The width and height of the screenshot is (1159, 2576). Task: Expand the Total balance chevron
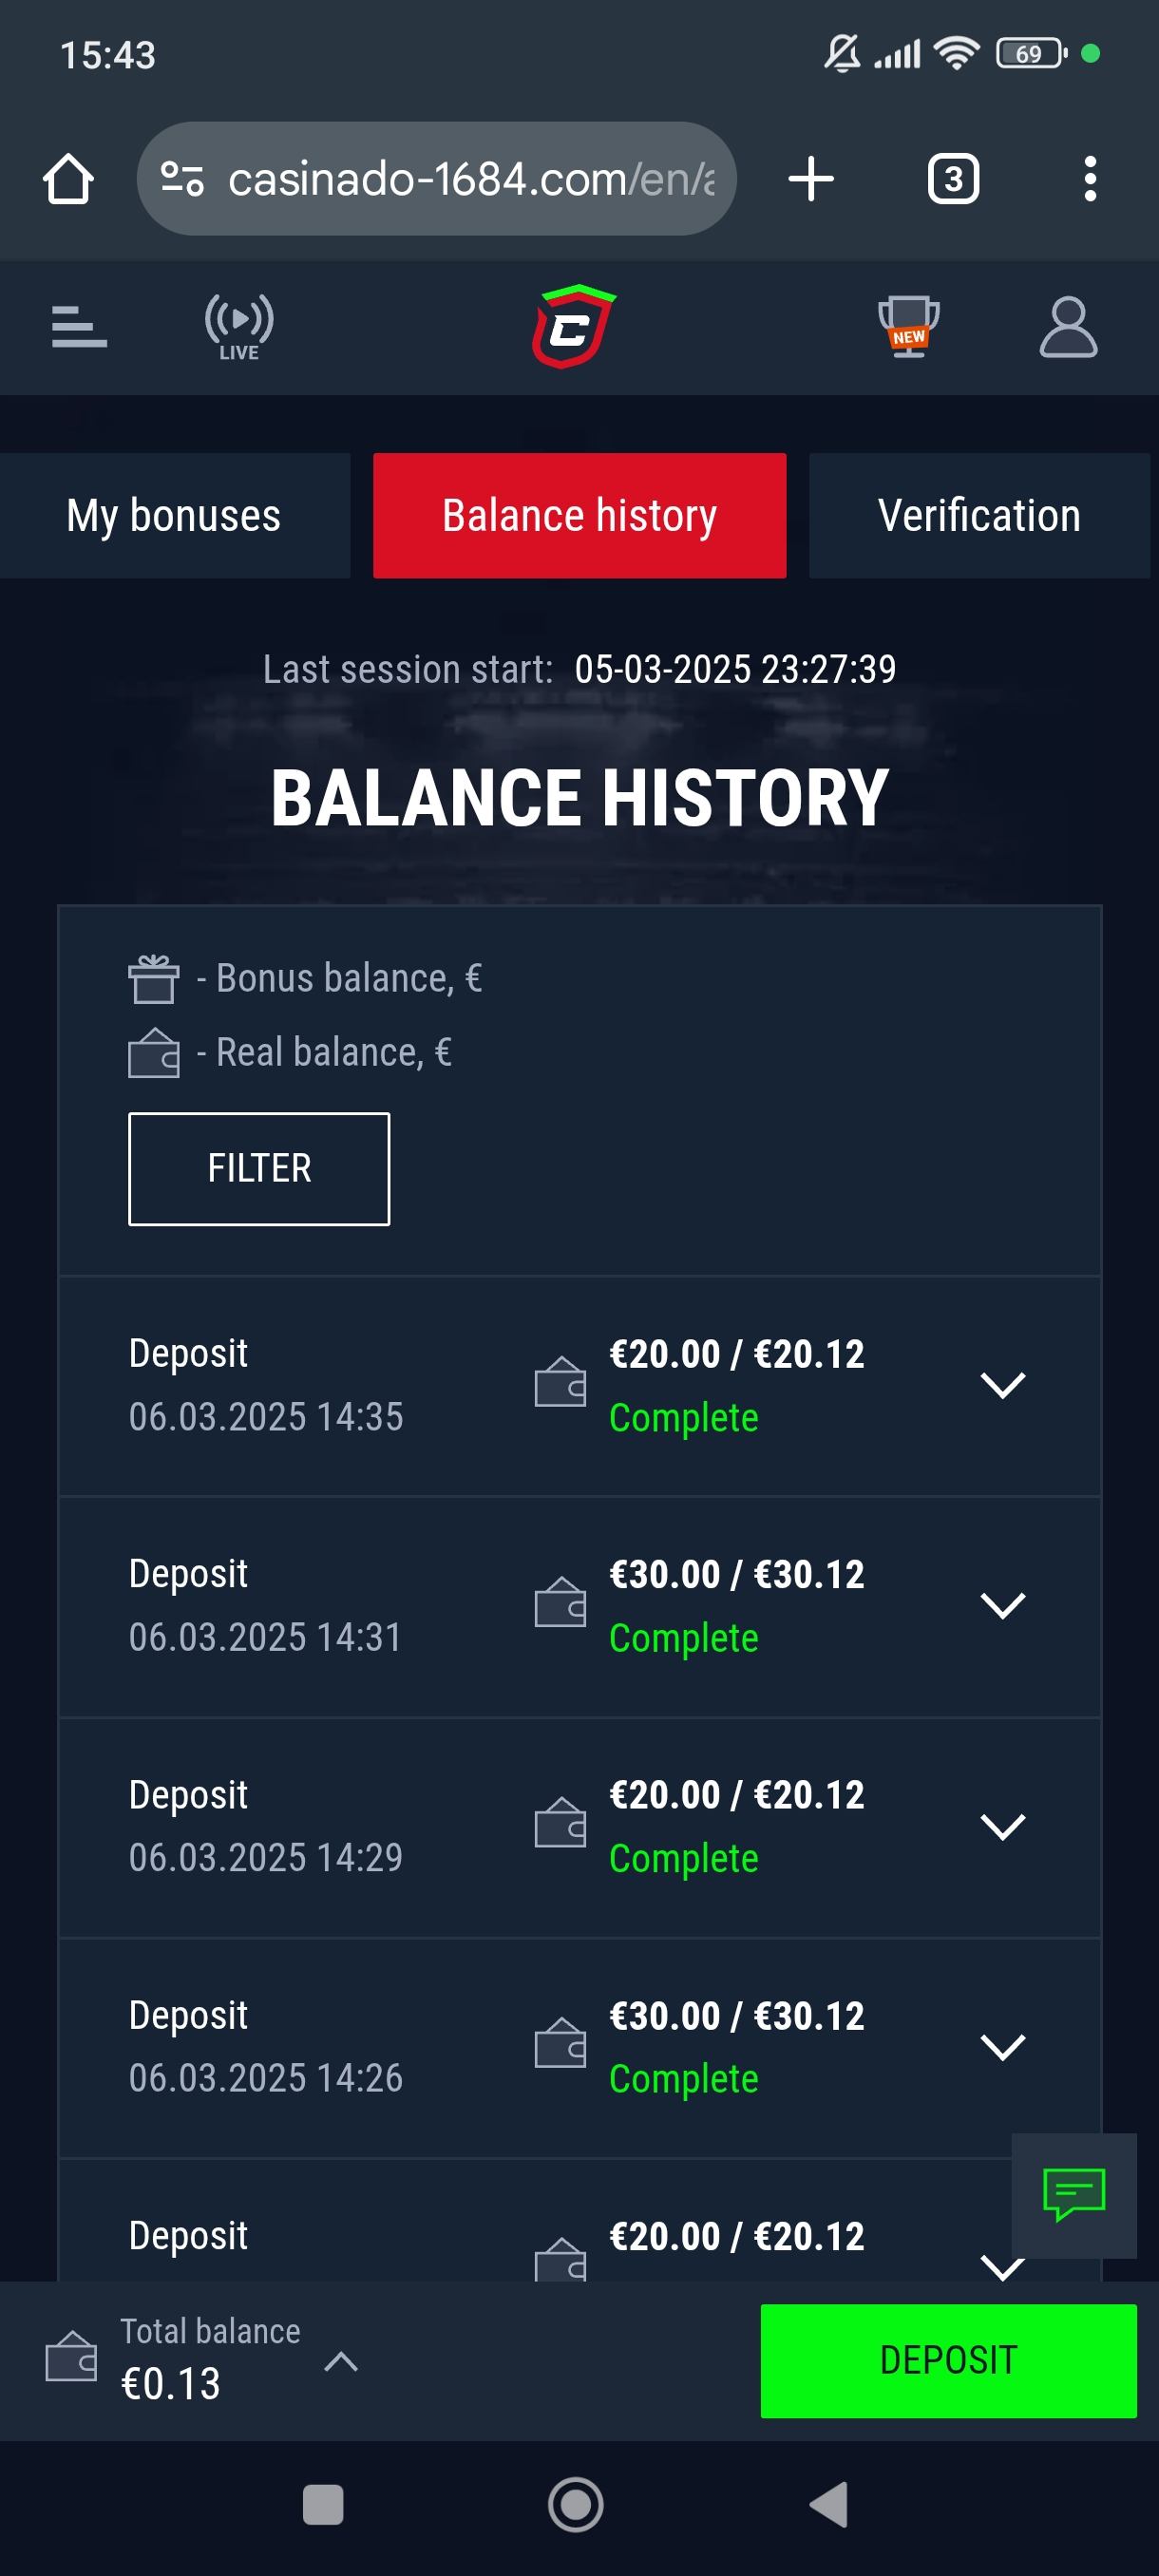pos(341,2361)
